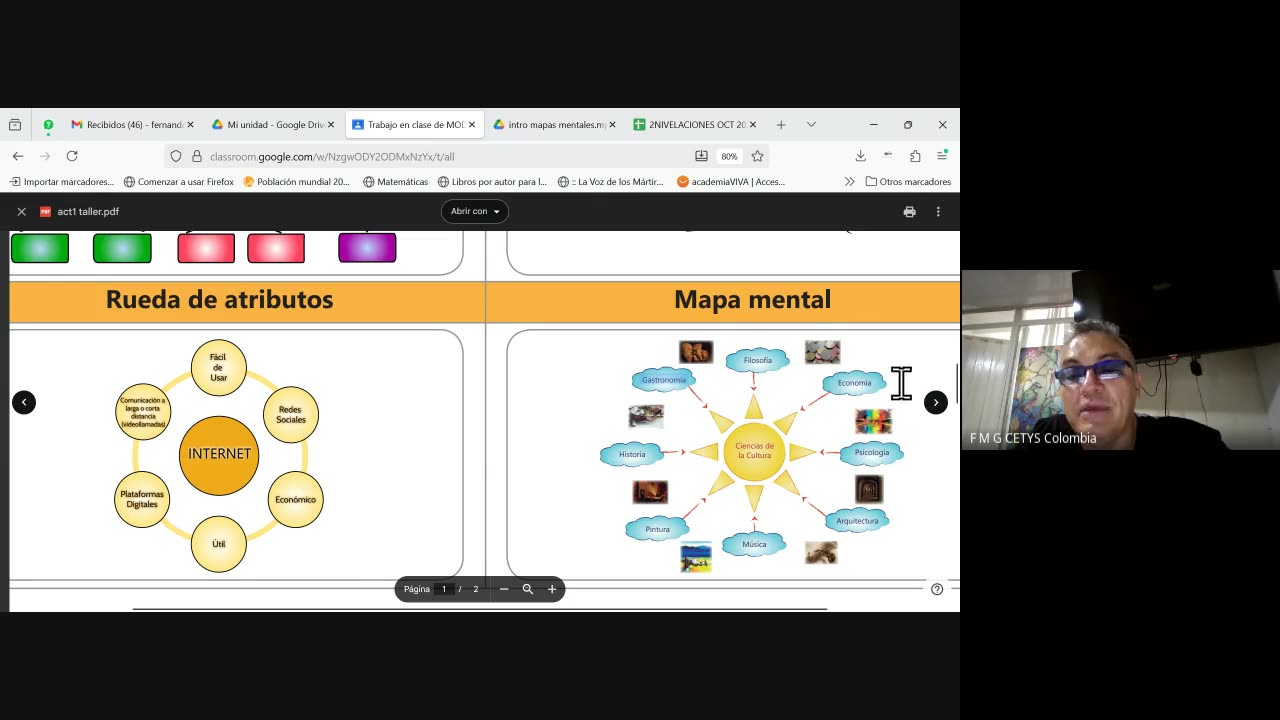
Task: Reset the 80% zoom level indicator
Action: [729, 156]
